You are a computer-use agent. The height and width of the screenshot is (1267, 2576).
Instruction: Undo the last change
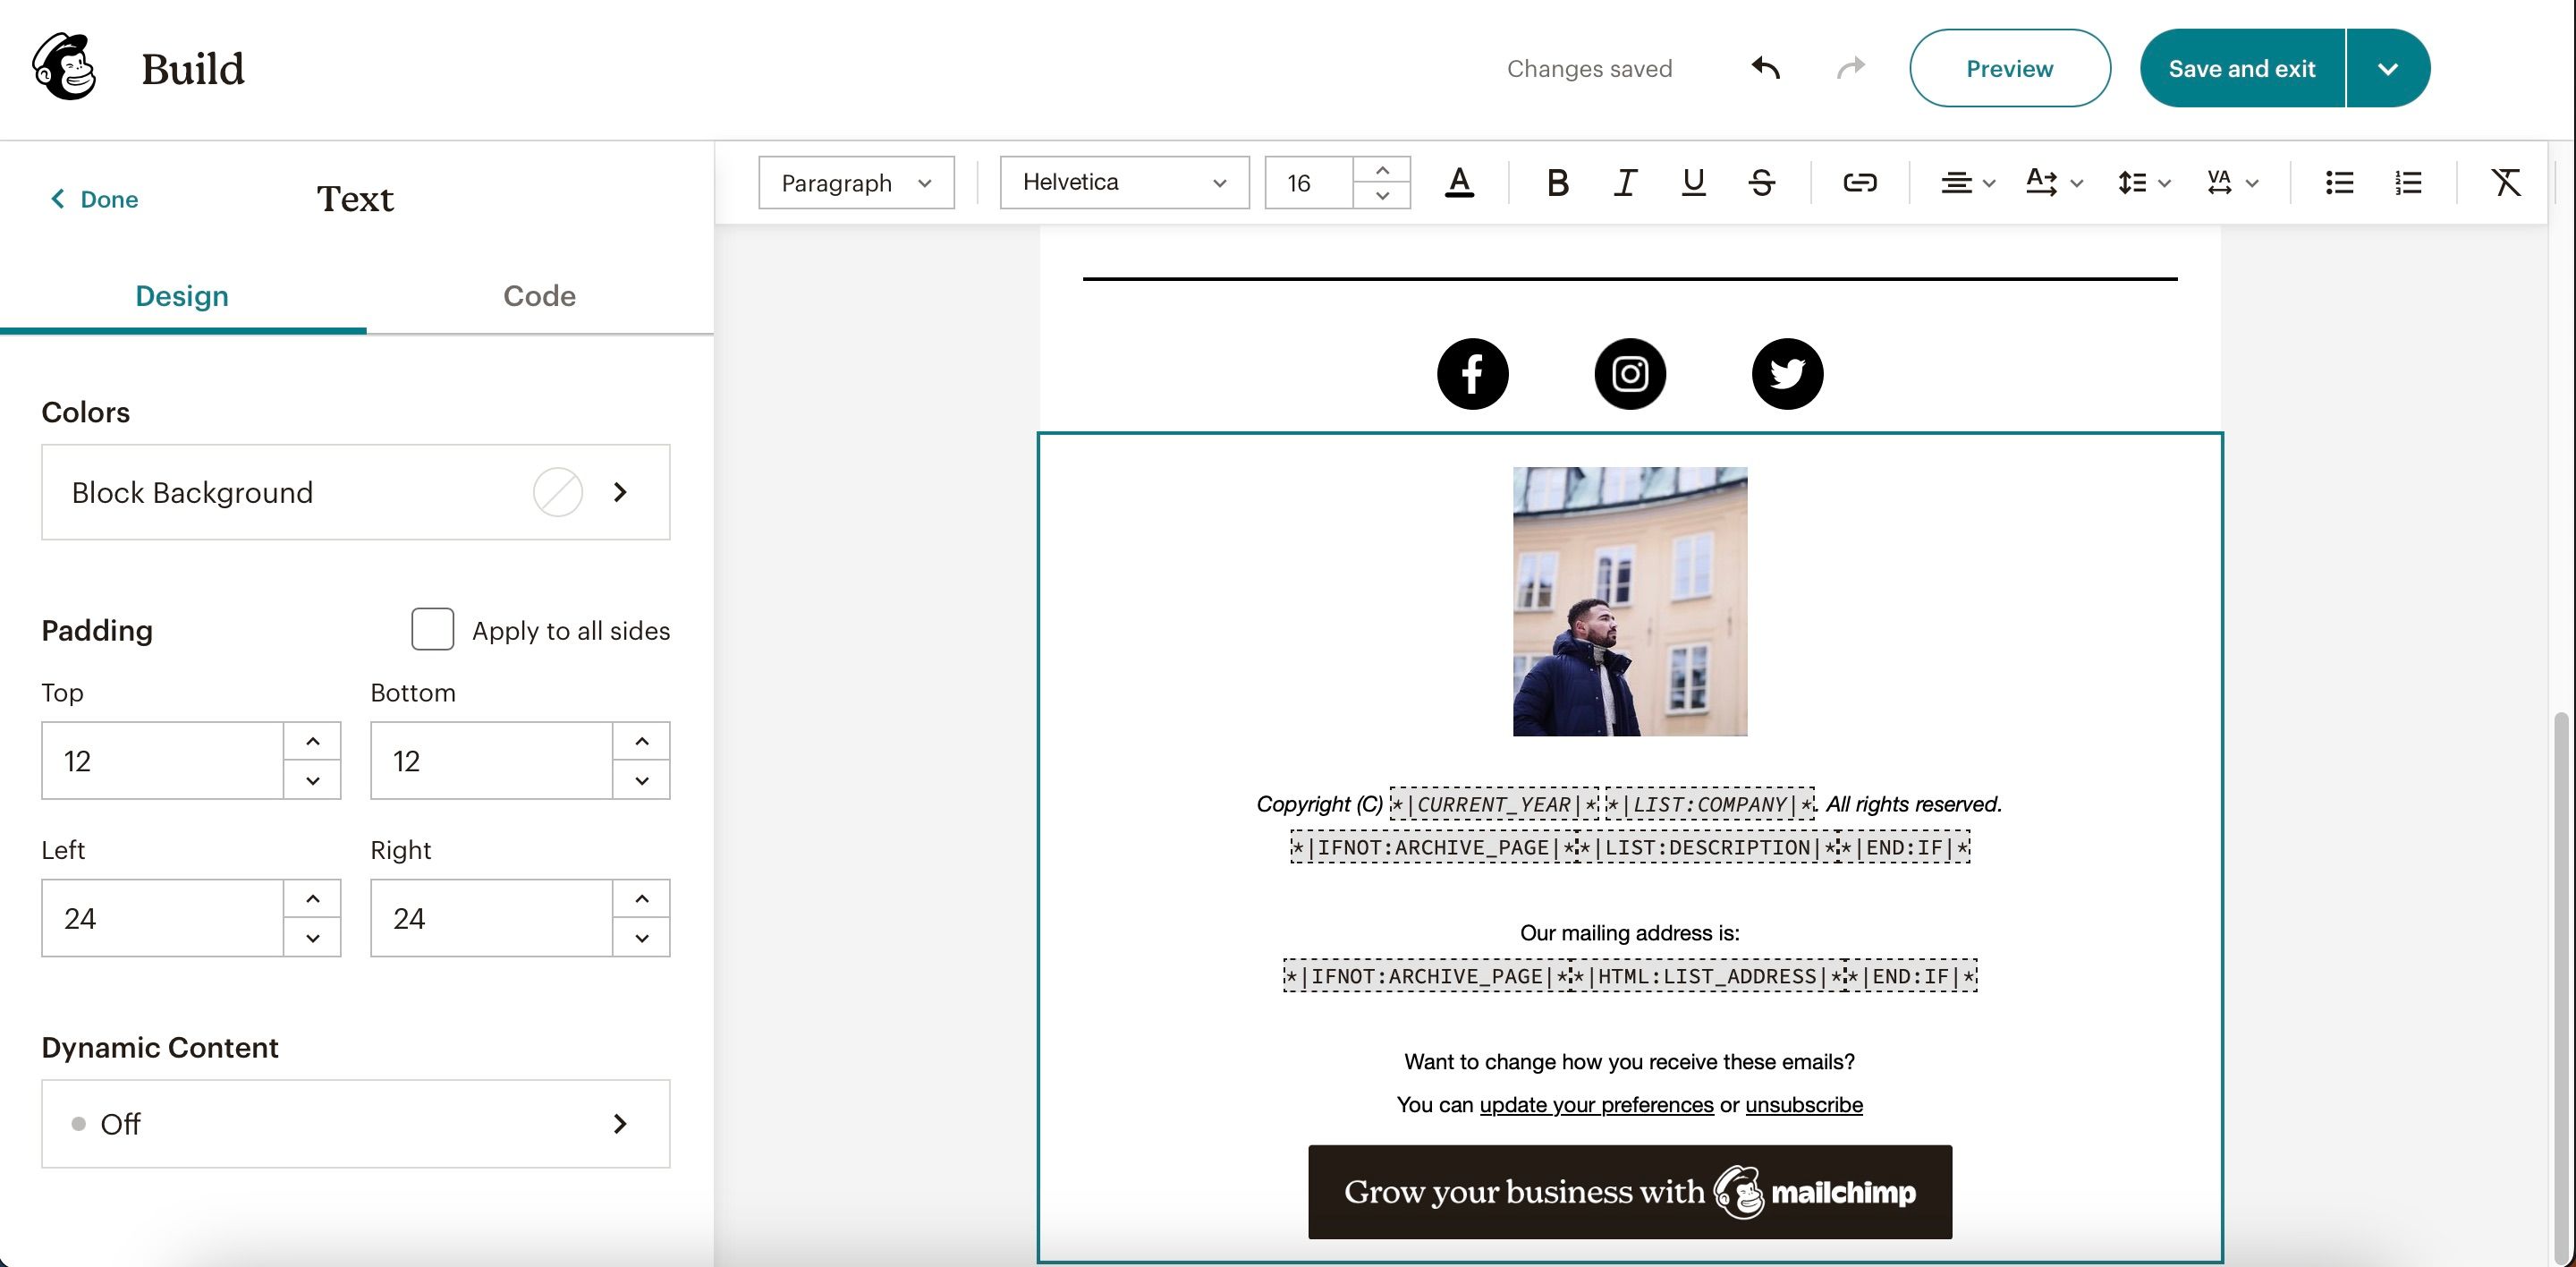click(1765, 67)
